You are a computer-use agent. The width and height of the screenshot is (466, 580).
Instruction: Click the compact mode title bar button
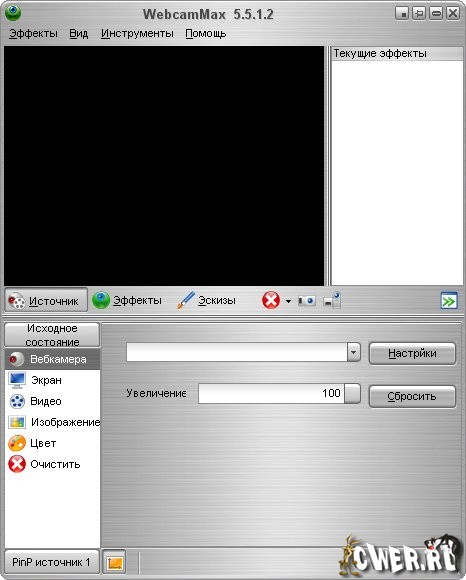[402, 14]
